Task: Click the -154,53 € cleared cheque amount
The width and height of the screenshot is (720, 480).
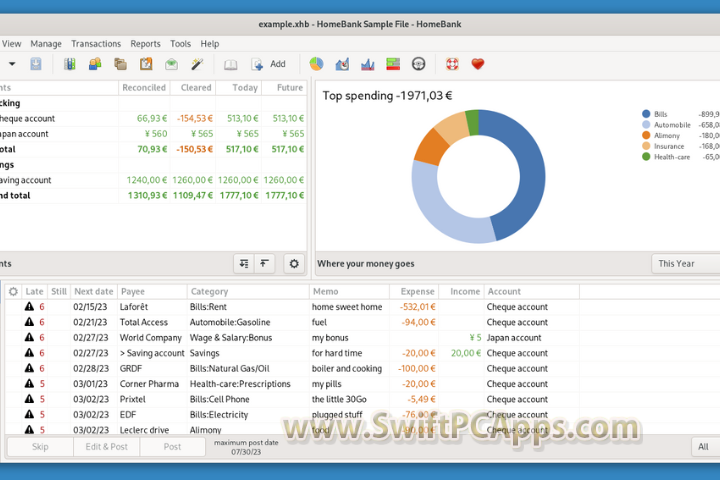Action: click(x=195, y=119)
